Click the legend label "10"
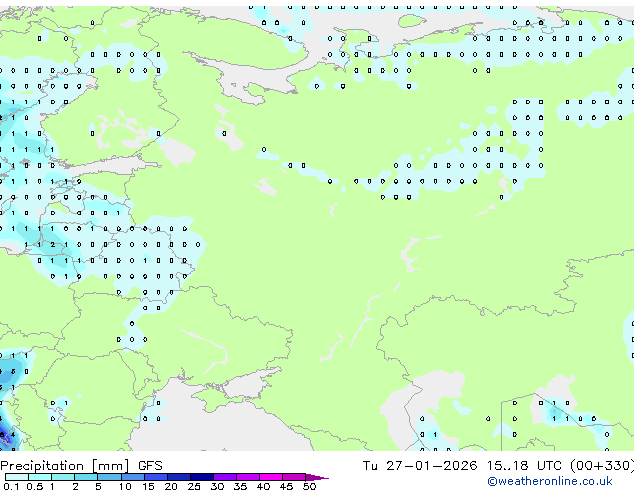 click(x=125, y=486)
